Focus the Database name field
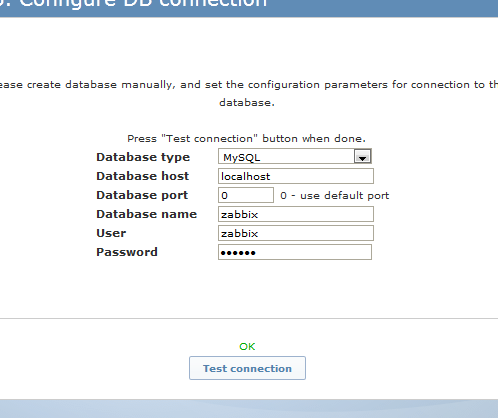Screen dimensions: 498x418 click(296, 214)
